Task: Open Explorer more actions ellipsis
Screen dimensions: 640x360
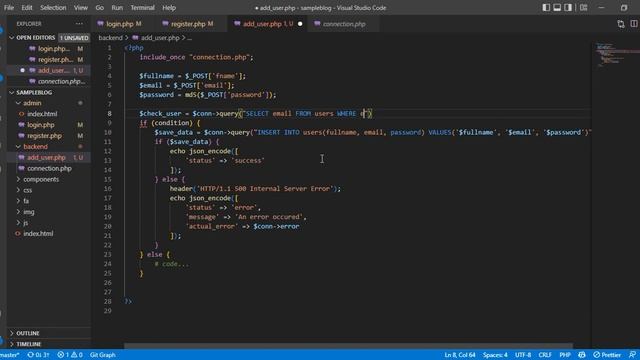Action: click(x=79, y=24)
